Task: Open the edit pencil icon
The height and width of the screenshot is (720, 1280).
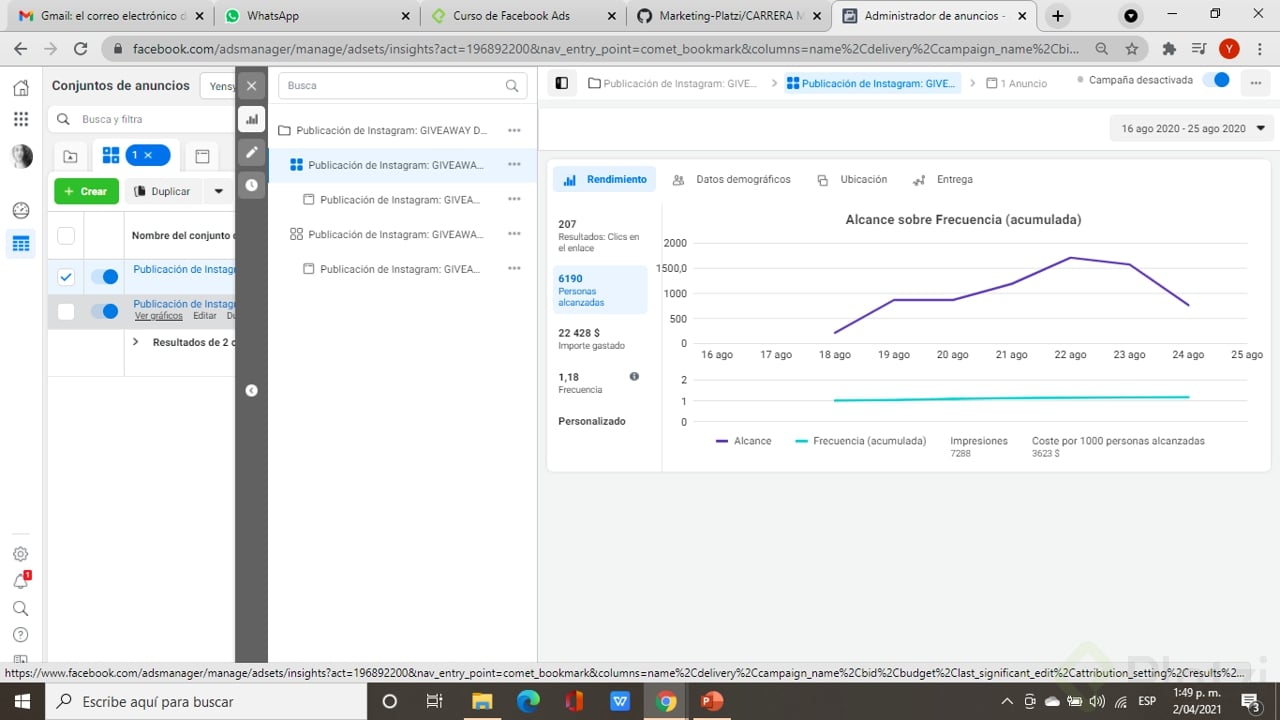Action: [251, 152]
